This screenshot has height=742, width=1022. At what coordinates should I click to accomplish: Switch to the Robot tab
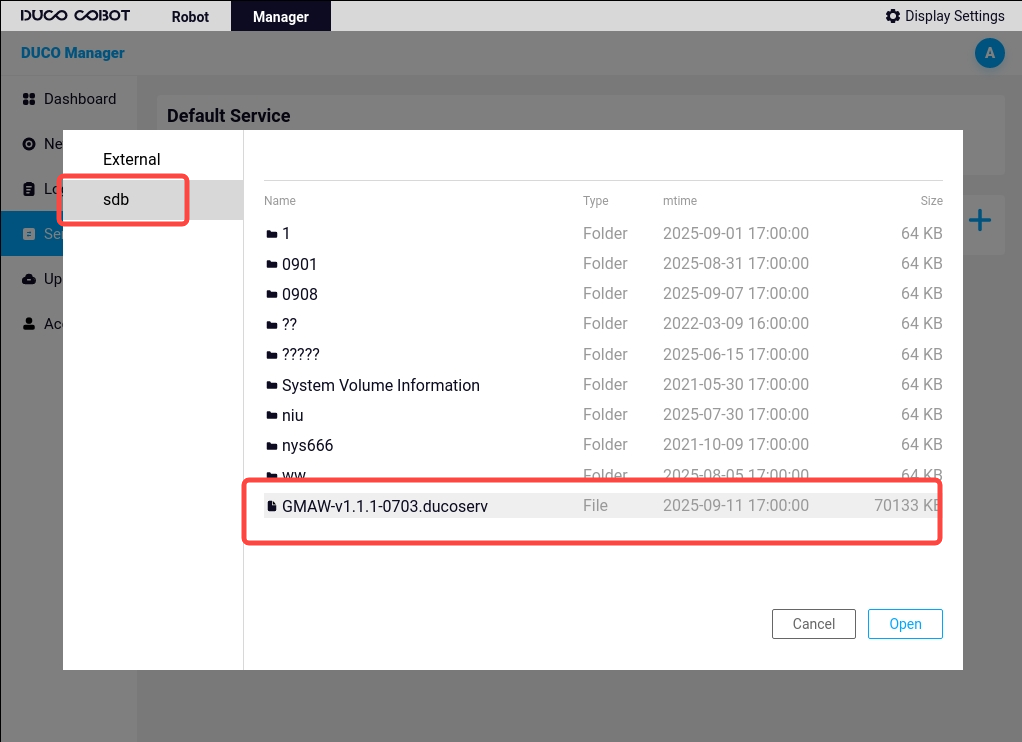190,16
